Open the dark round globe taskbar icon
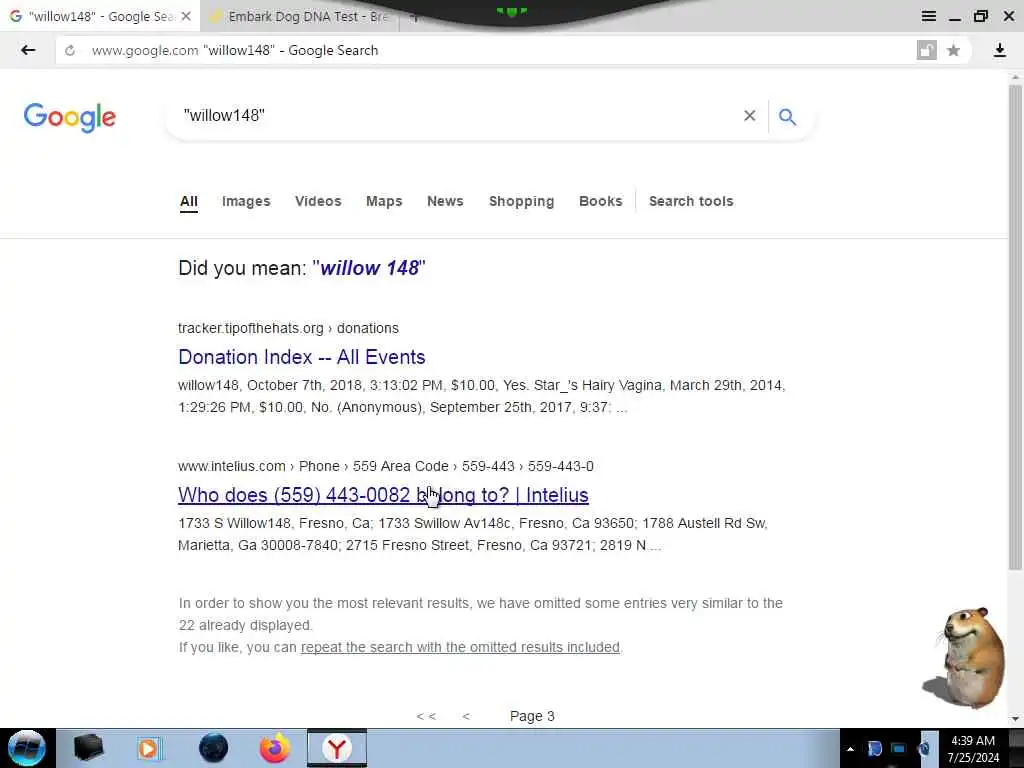 coord(213,748)
